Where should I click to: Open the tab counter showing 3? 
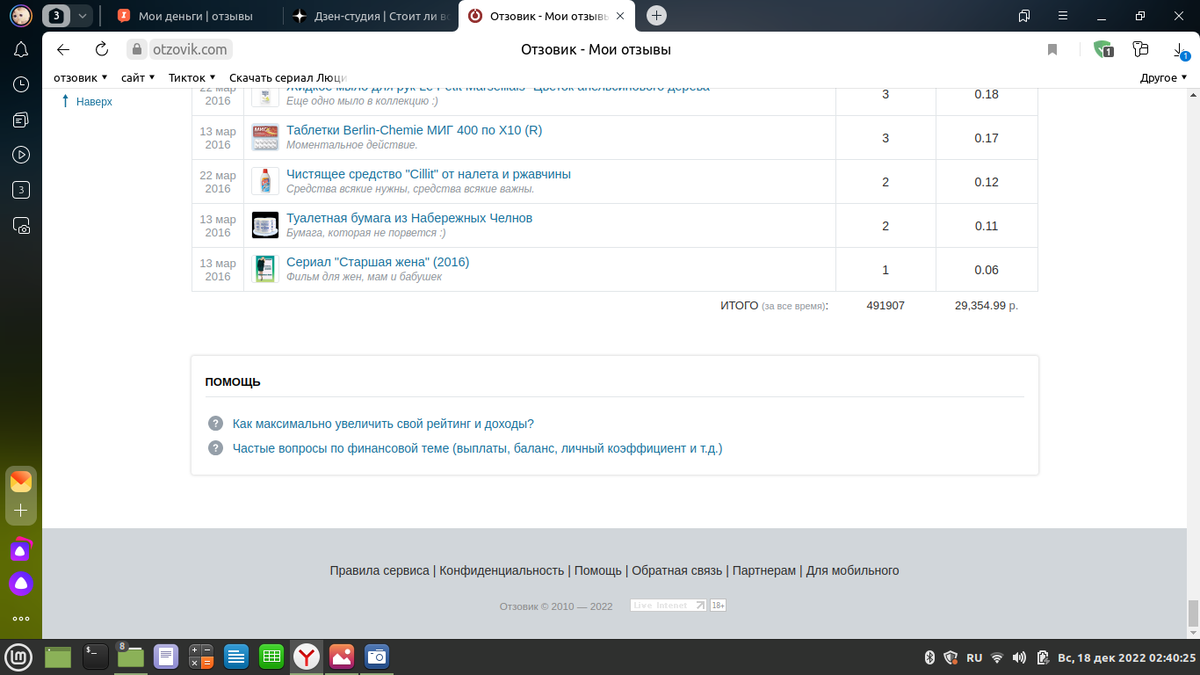[x=57, y=16]
